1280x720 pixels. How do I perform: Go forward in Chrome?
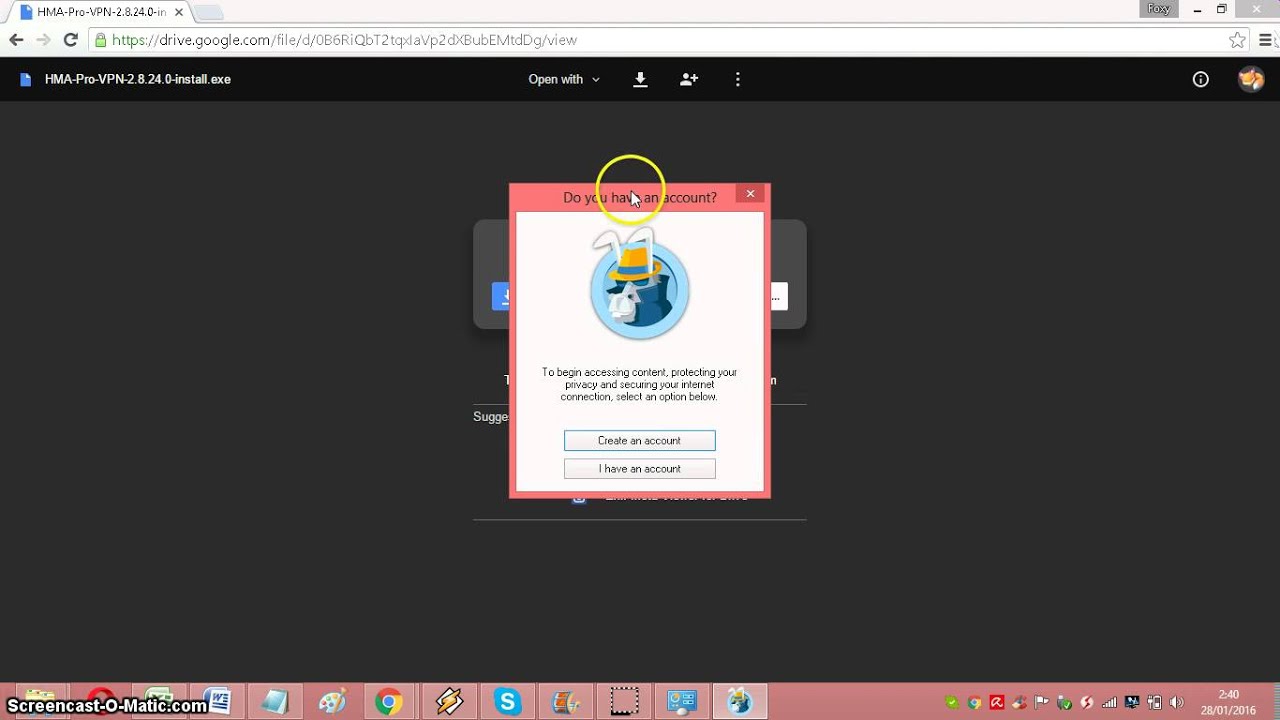pos(43,40)
